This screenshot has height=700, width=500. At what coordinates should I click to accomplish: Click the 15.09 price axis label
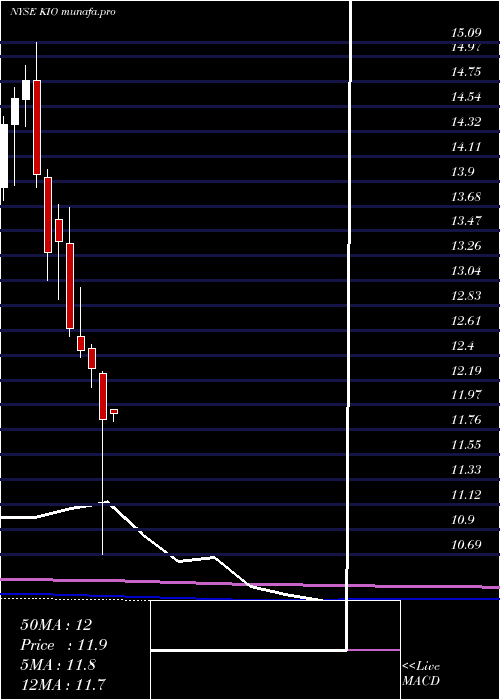coord(466,33)
